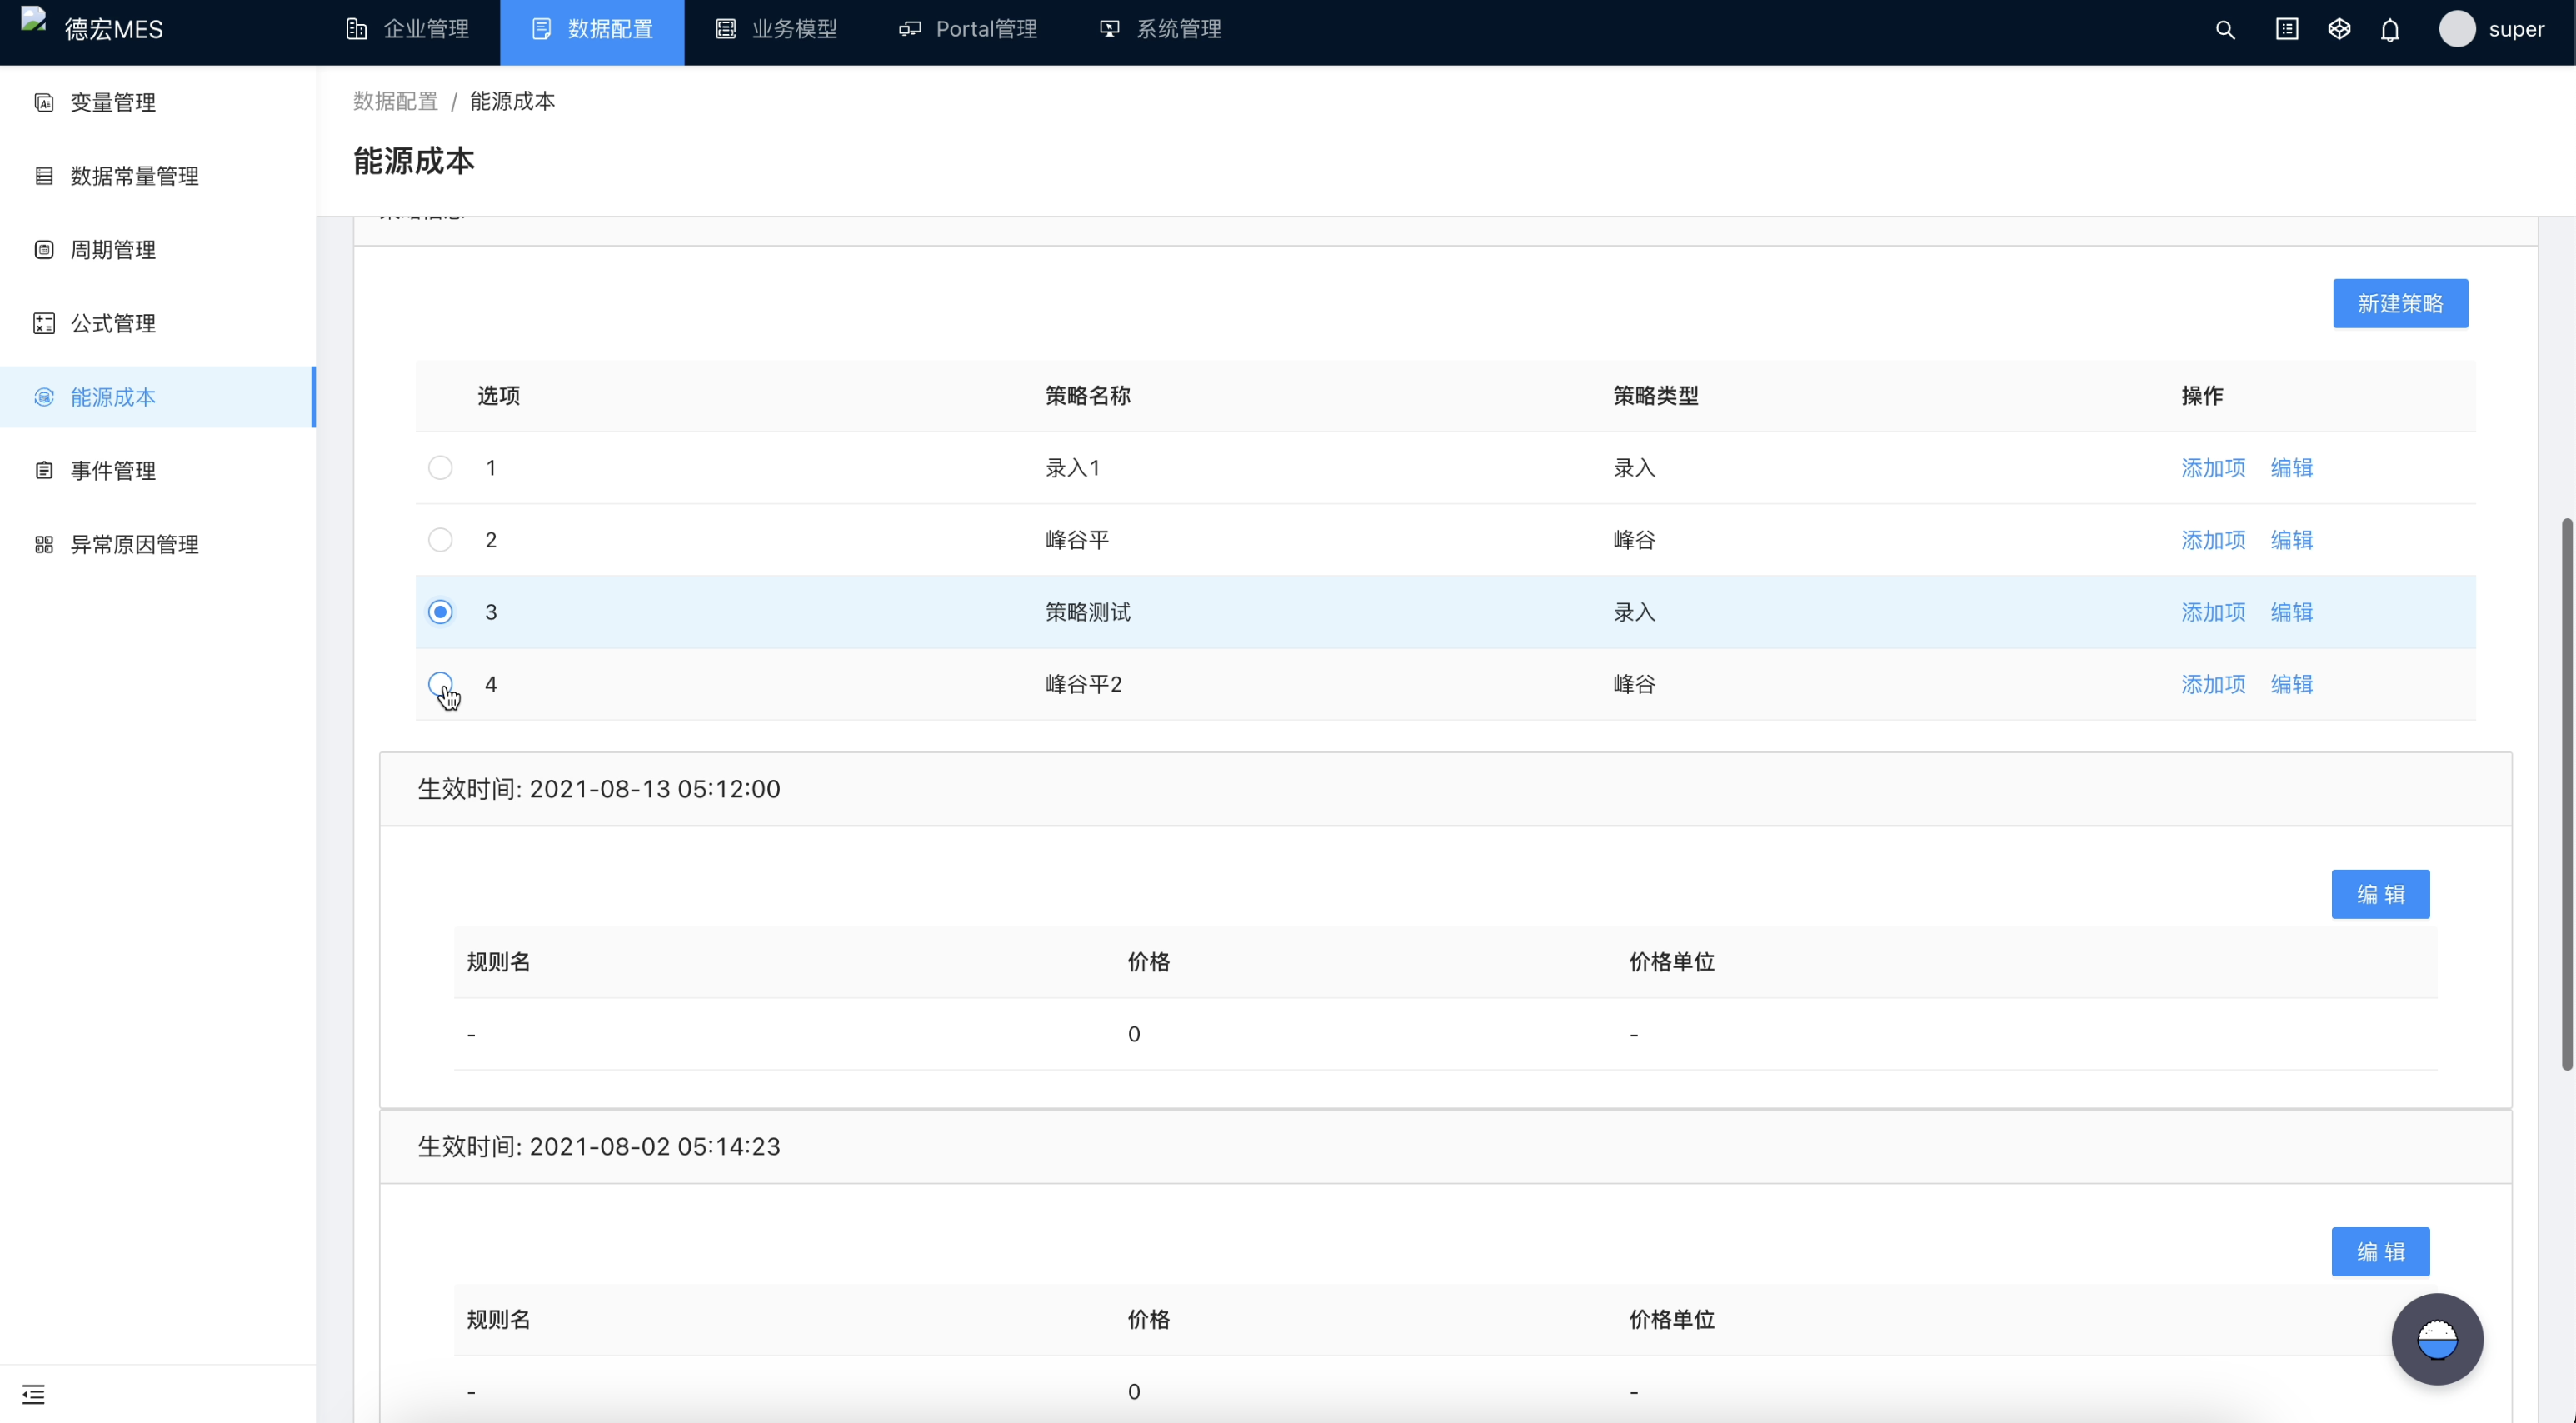Click the 企业管理 building icon
The height and width of the screenshot is (1423, 2576).
[356, 29]
